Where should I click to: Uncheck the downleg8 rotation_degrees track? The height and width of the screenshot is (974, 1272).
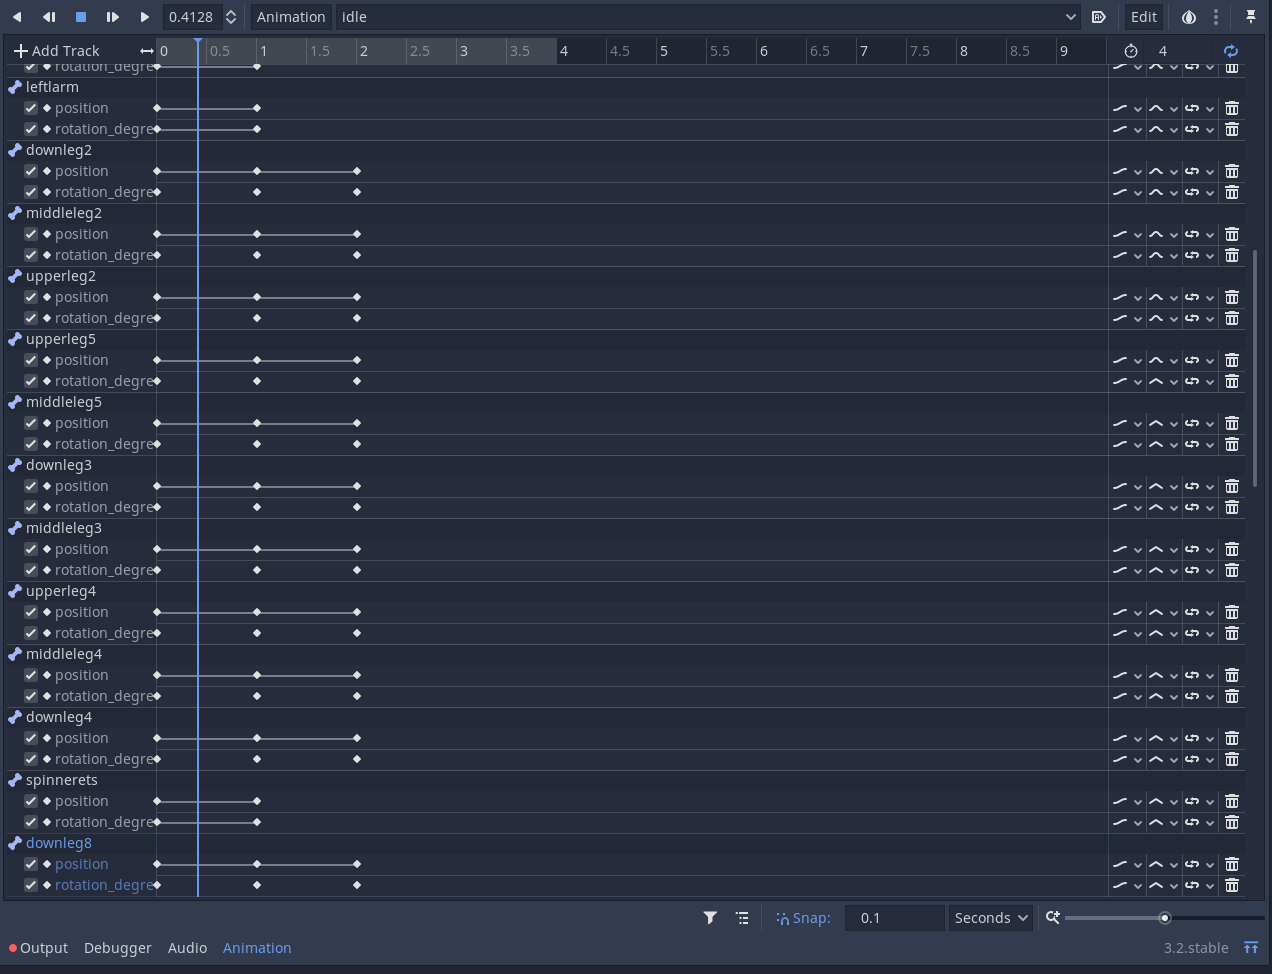coord(30,885)
